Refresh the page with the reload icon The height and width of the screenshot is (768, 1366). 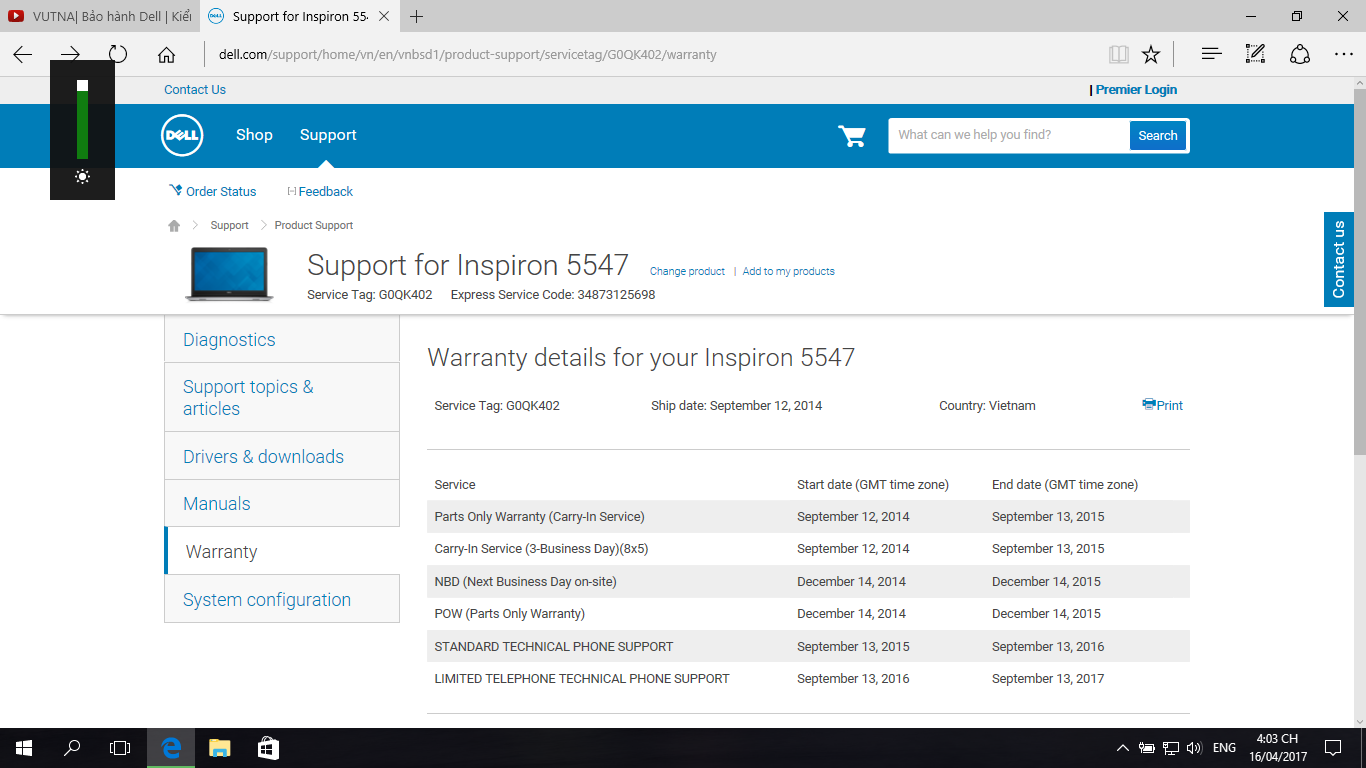coord(118,54)
